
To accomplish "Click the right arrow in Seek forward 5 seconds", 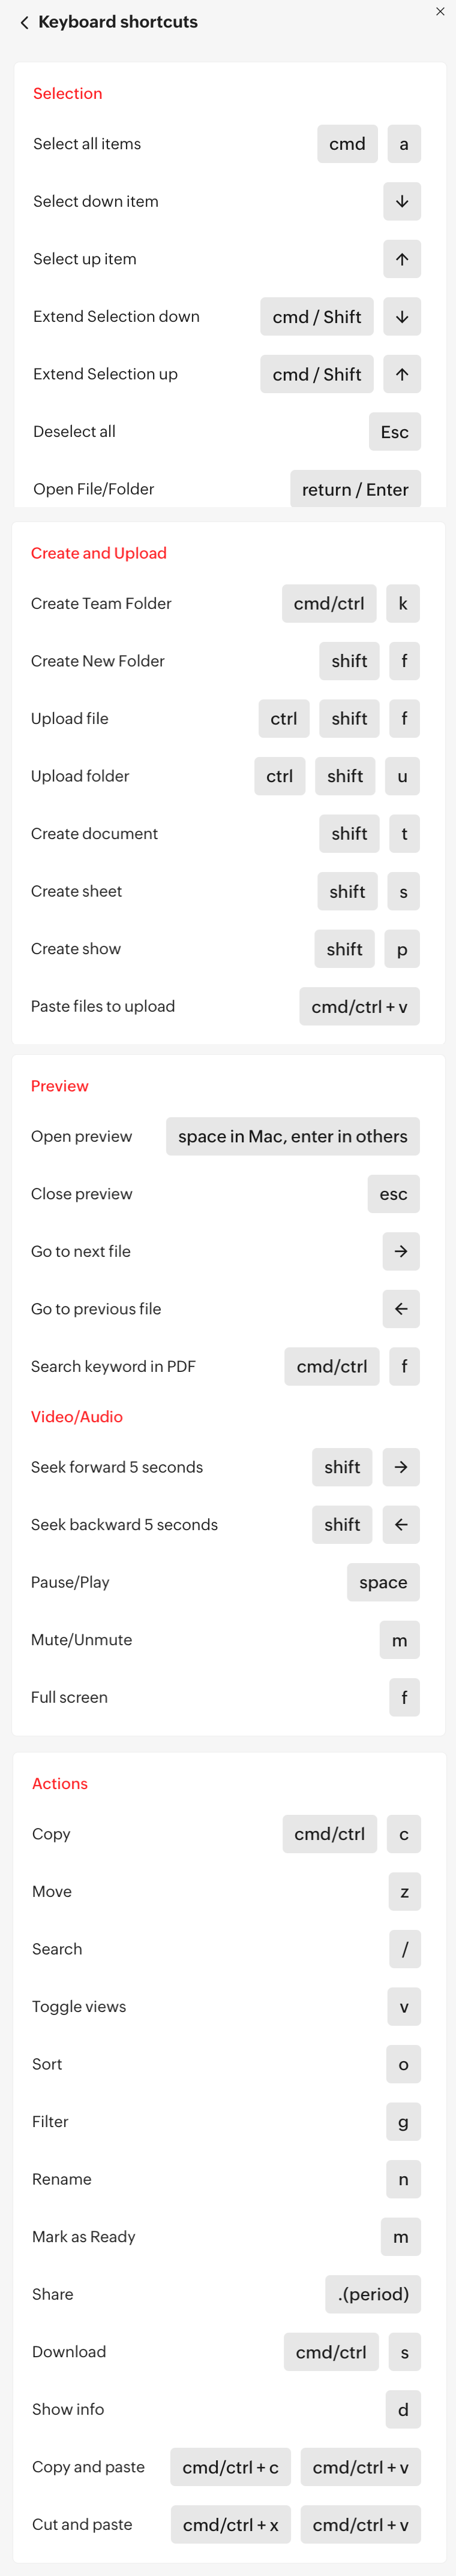I will pos(401,1467).
